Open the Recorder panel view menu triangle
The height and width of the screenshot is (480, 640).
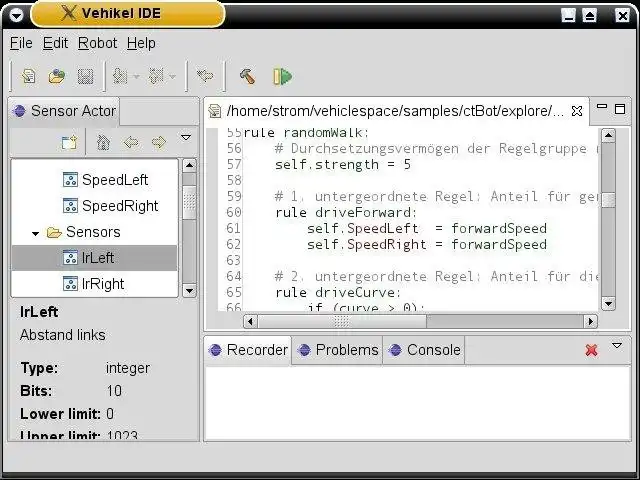(617, 346)
